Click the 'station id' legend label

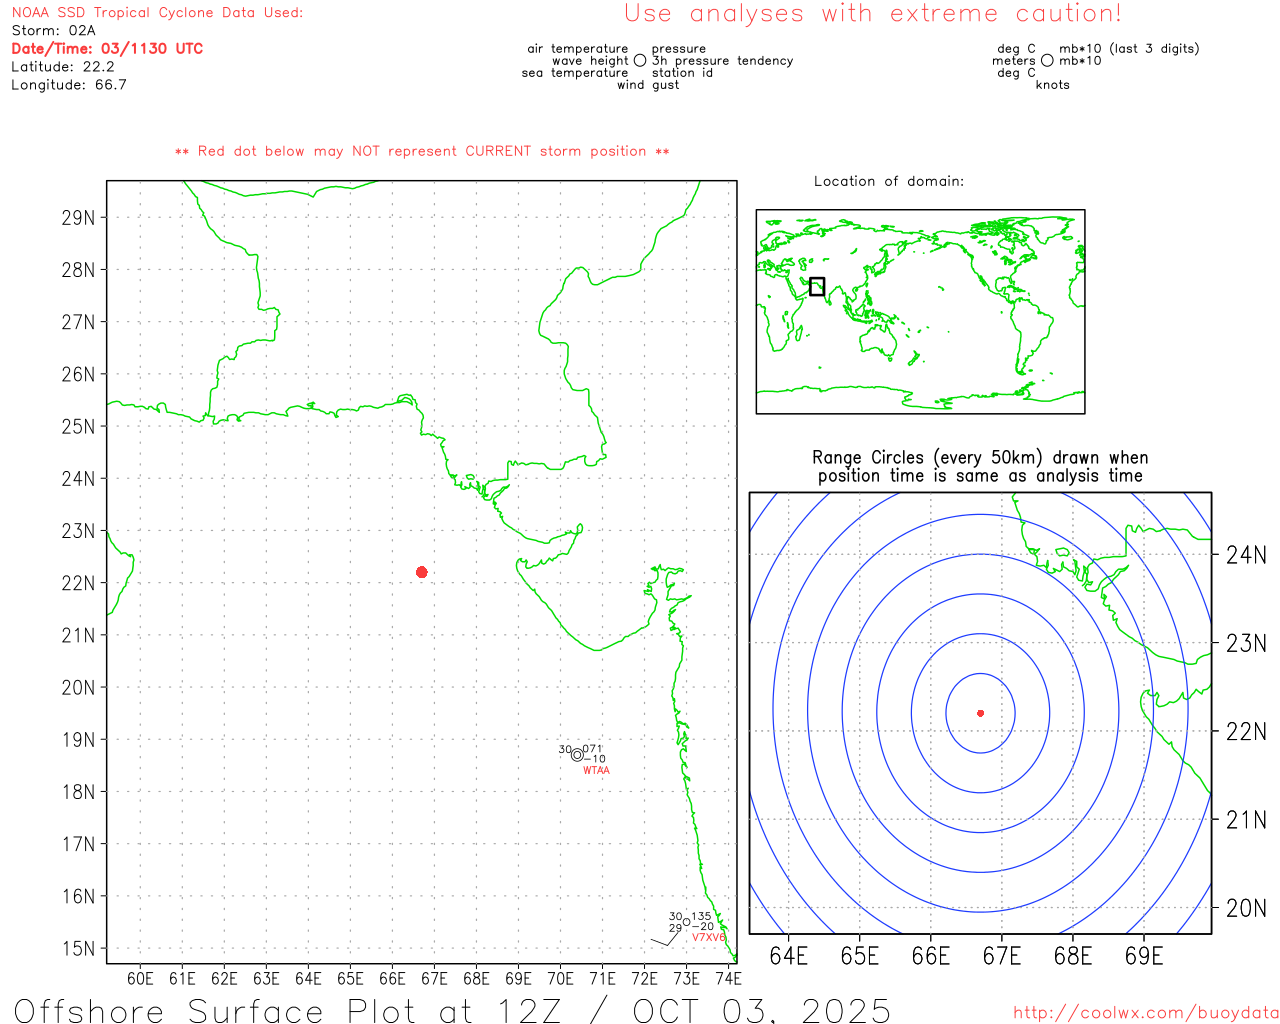(x=682, y=73)
